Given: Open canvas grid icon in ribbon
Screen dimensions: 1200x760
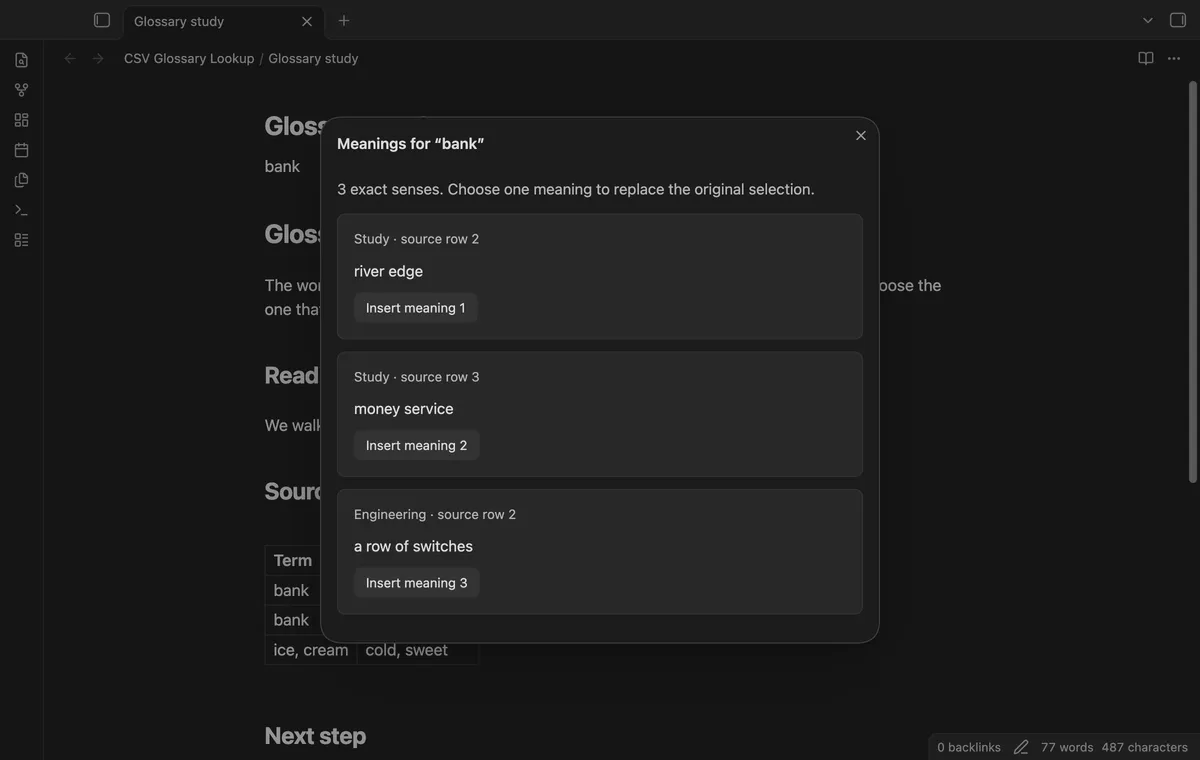Looking at the screenshot, I should 21,120.
